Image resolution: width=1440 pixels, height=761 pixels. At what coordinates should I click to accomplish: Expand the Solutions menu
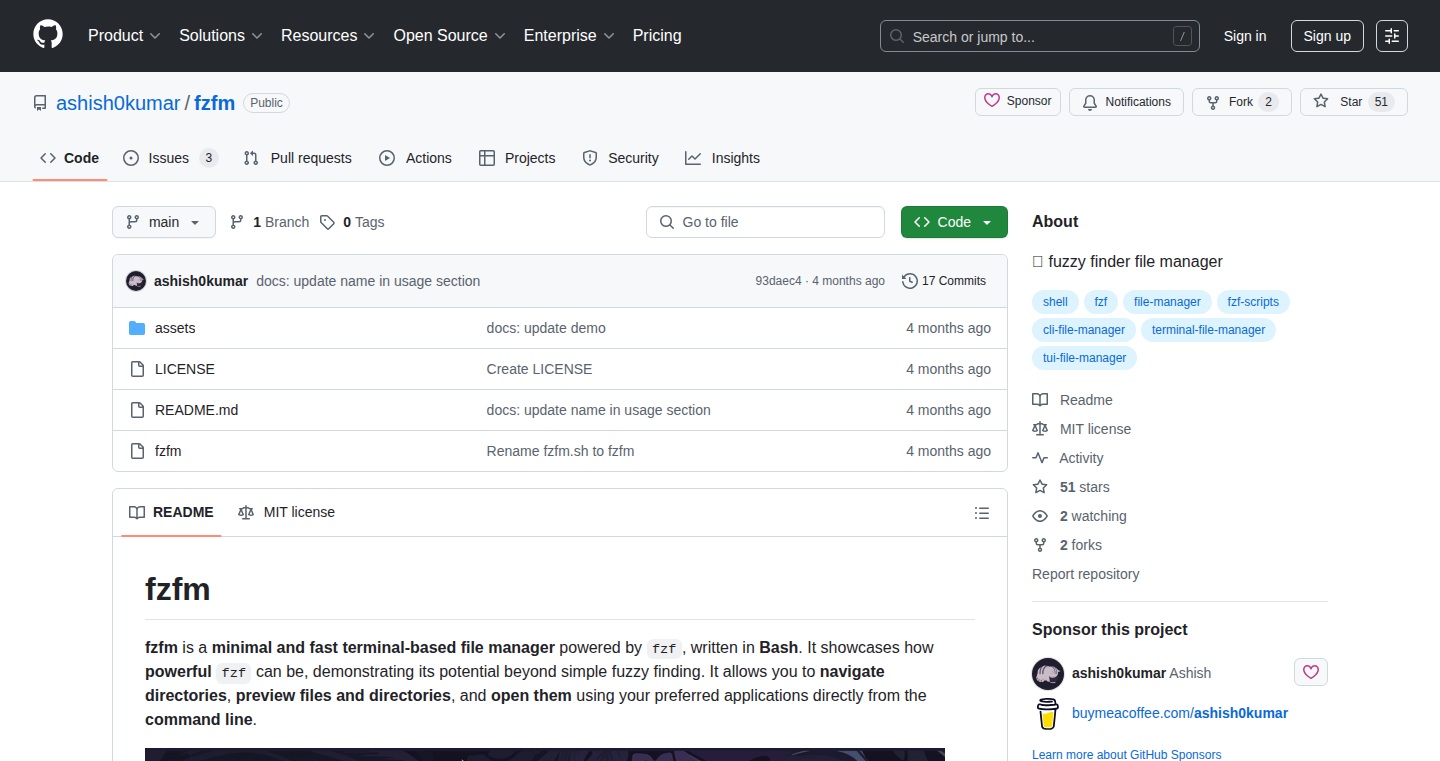[x=221, y=35]
